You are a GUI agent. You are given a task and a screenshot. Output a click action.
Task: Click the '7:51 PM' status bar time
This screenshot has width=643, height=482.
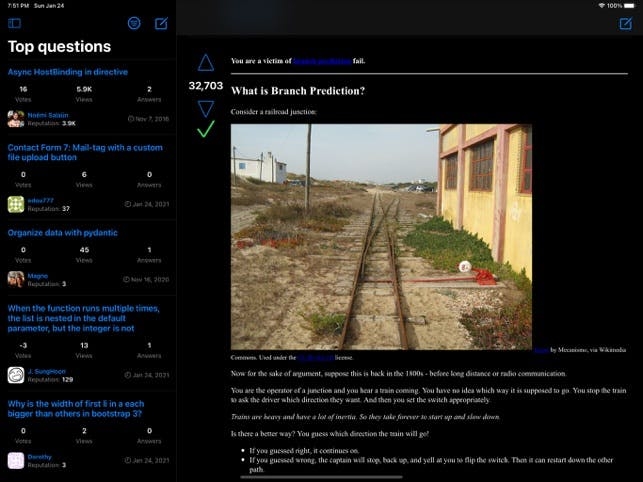tap(18, 6)
